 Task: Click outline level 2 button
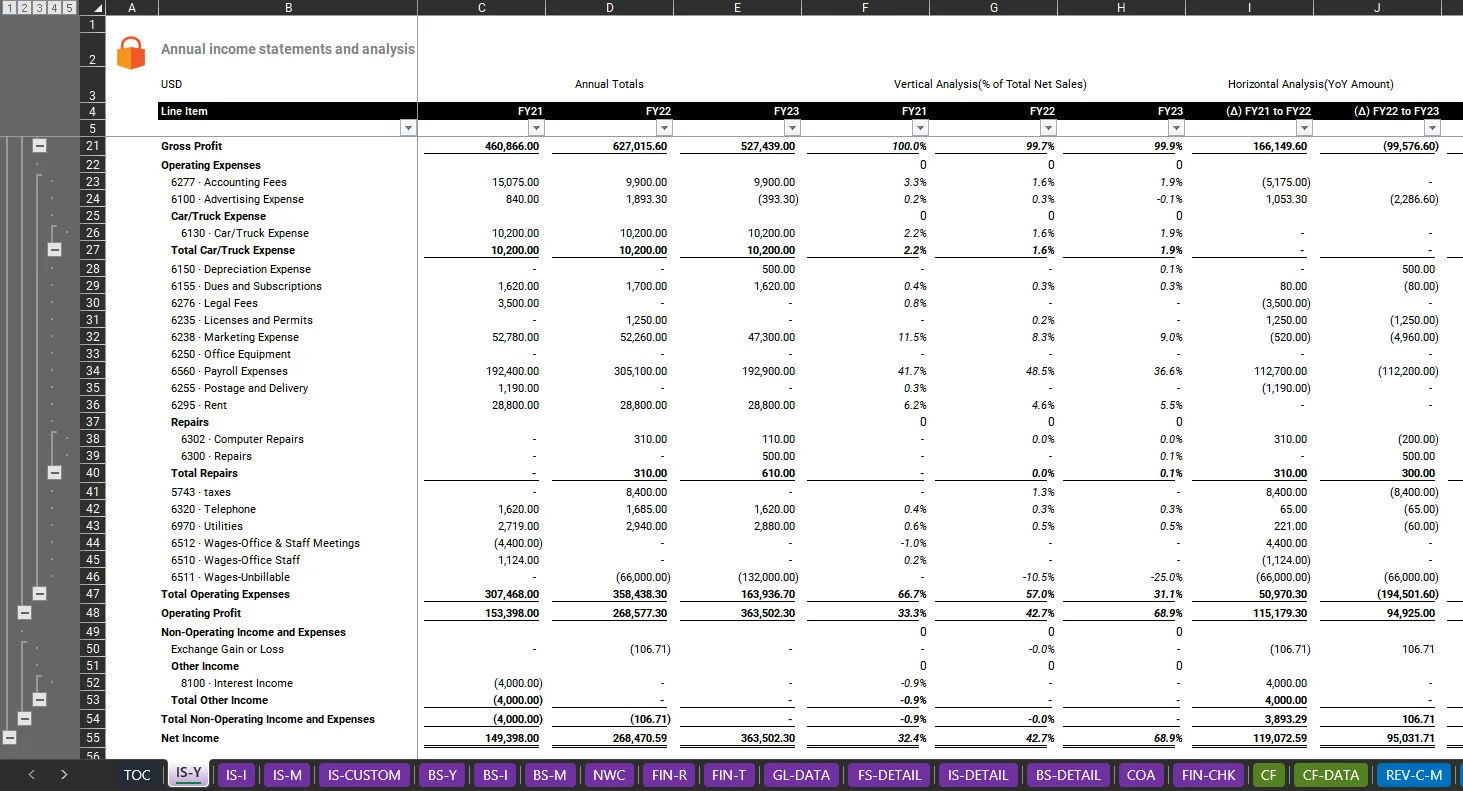24,7
